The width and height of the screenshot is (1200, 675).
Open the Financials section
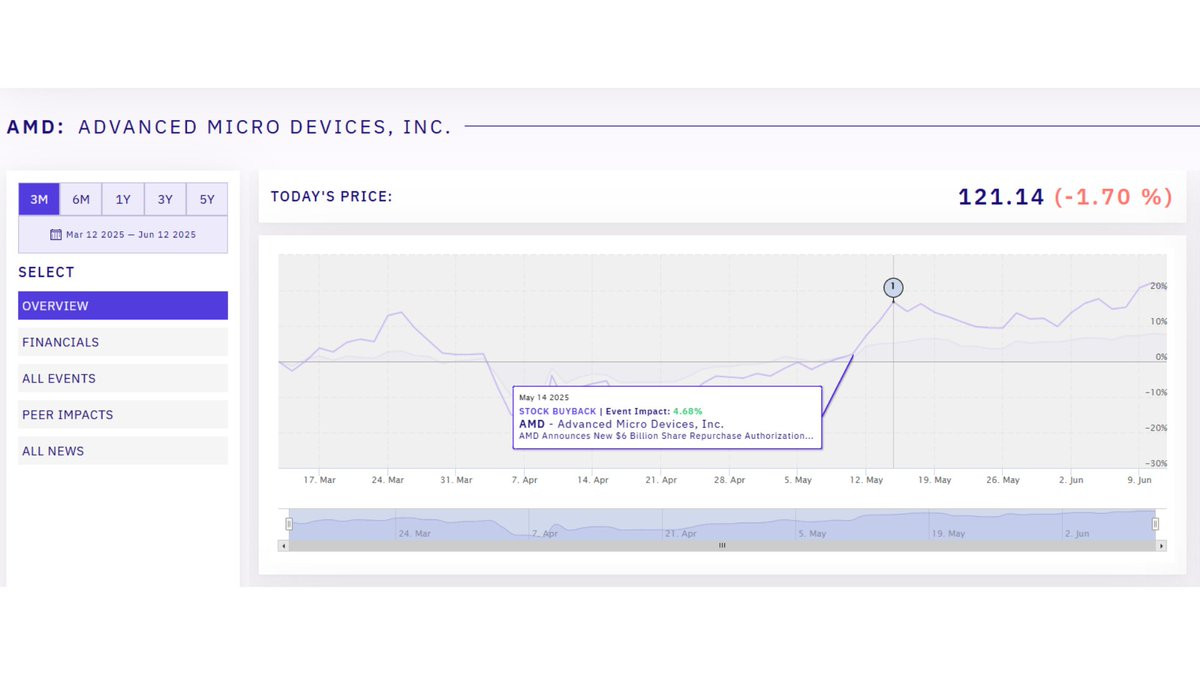123,342
